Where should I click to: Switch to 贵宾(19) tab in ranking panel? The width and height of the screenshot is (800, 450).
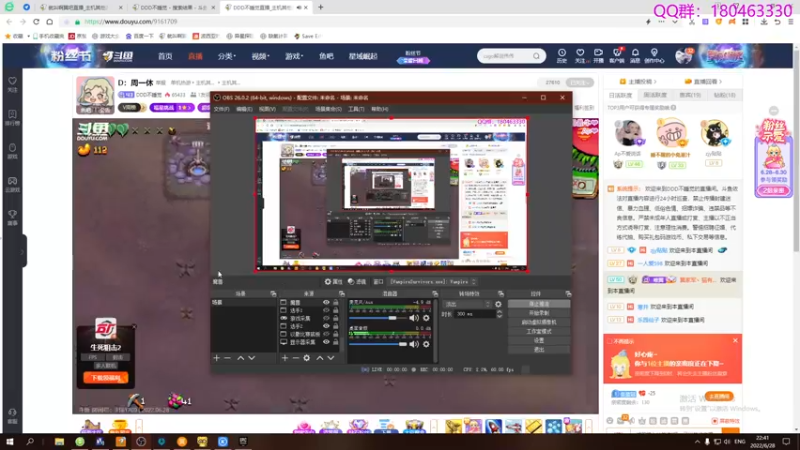coord(690,95)
